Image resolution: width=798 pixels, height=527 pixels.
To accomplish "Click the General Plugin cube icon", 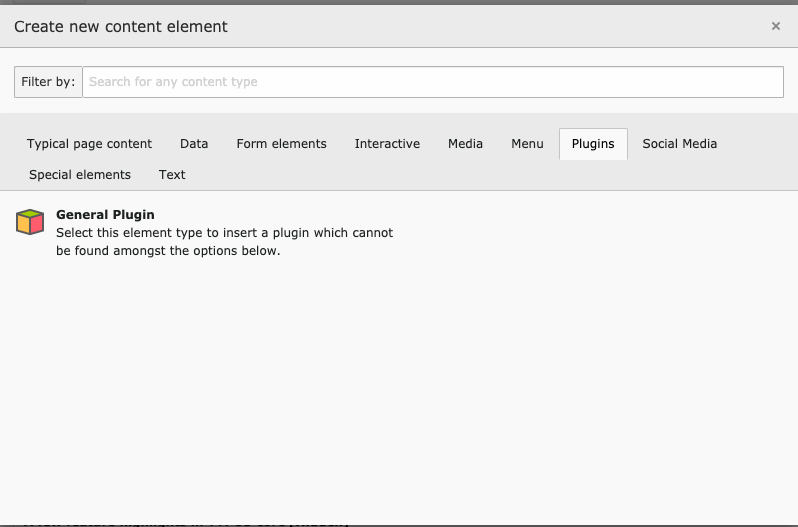I will [30, 222].
